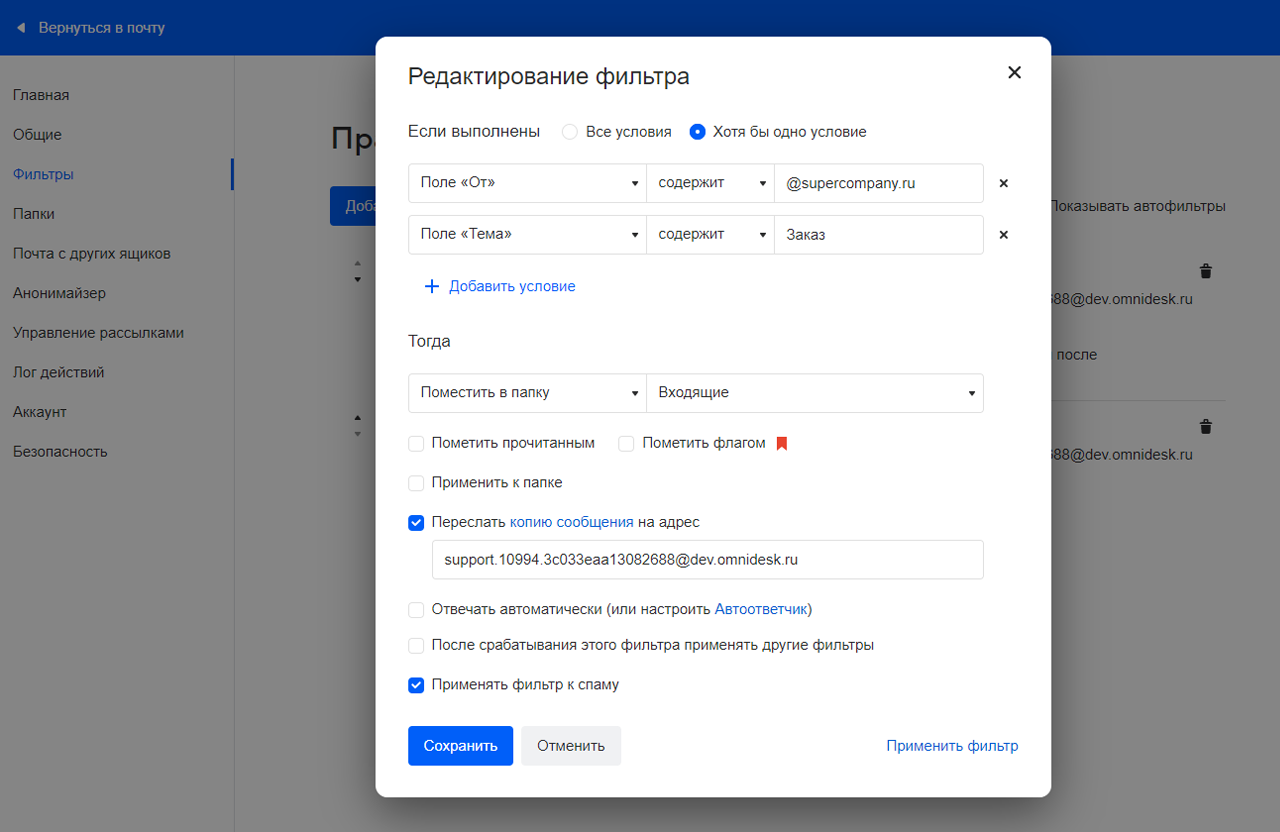1280x832 pixels.
Task: Uncheck the Переслать копию сообщения checkbox
Action: tap(416, 522)
